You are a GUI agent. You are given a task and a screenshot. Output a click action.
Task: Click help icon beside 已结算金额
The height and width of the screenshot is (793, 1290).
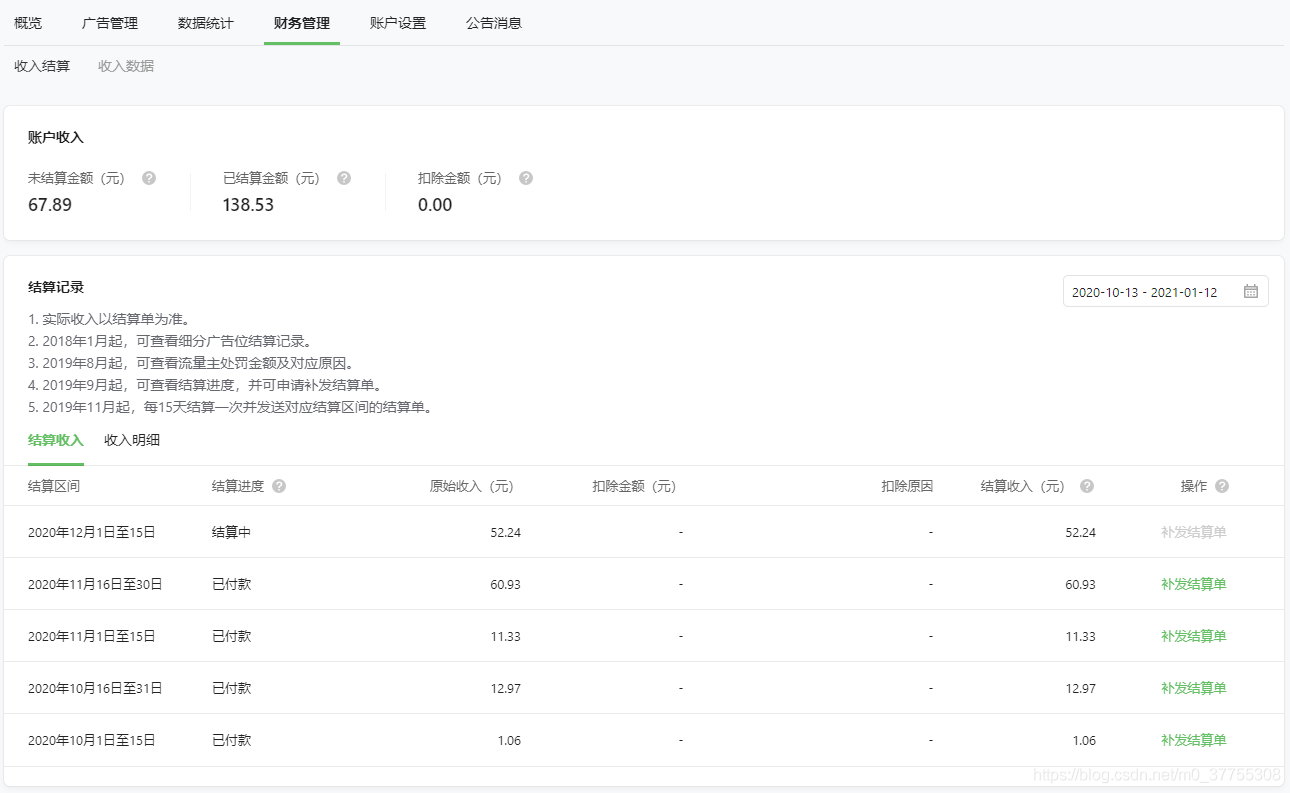(x=343, y=178)
